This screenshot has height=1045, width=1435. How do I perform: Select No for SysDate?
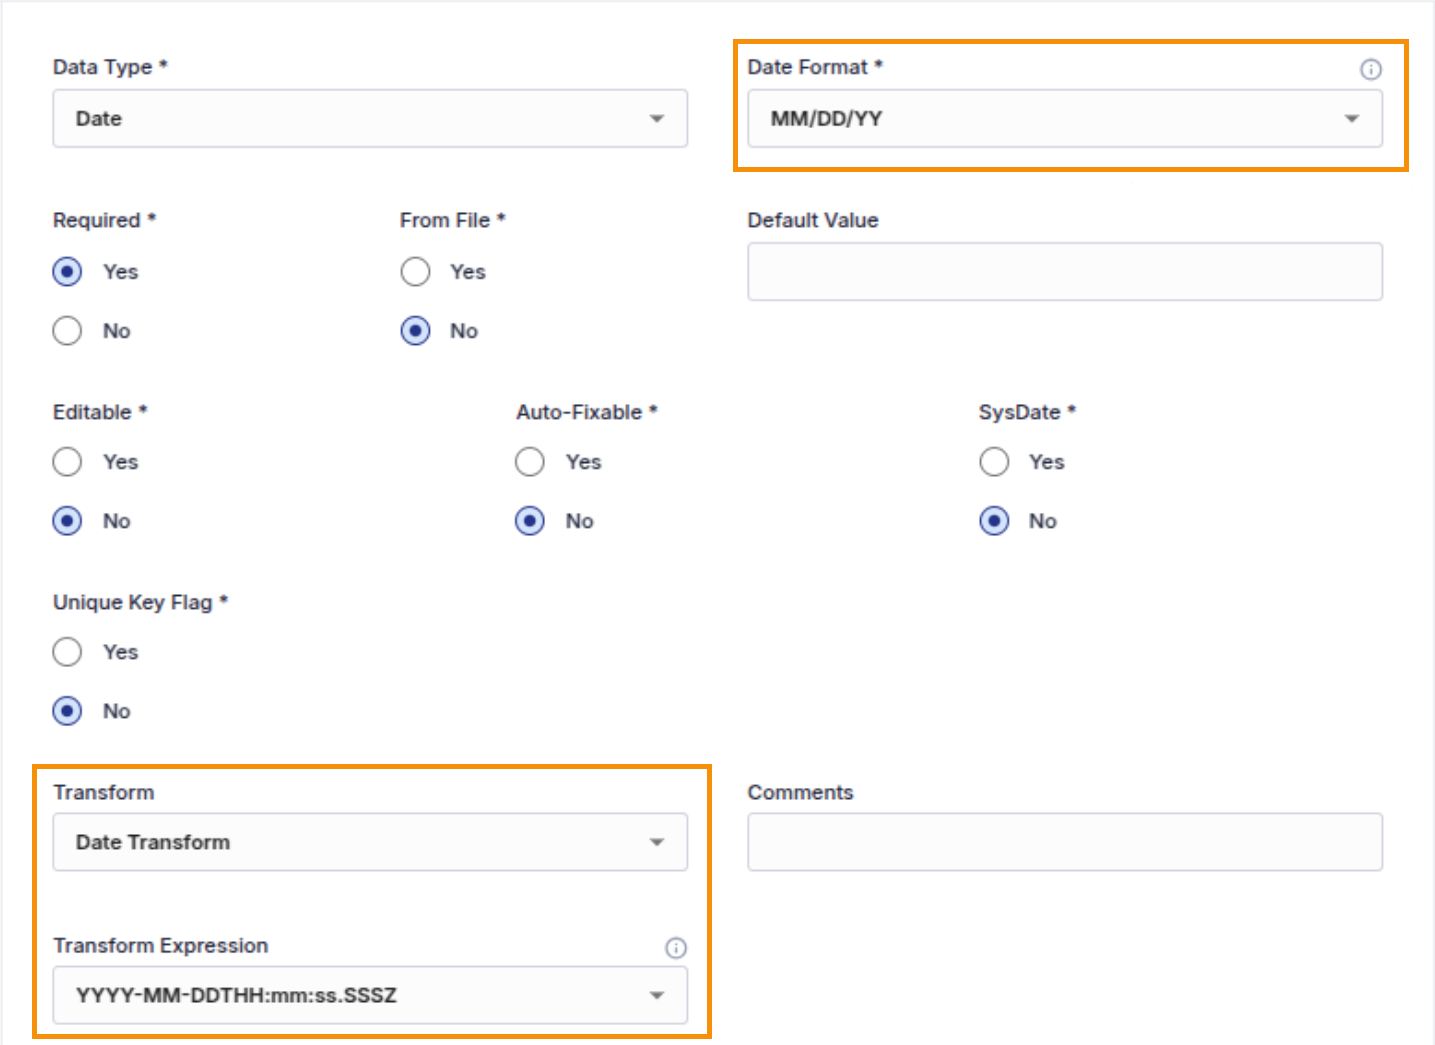pos(994,521)
